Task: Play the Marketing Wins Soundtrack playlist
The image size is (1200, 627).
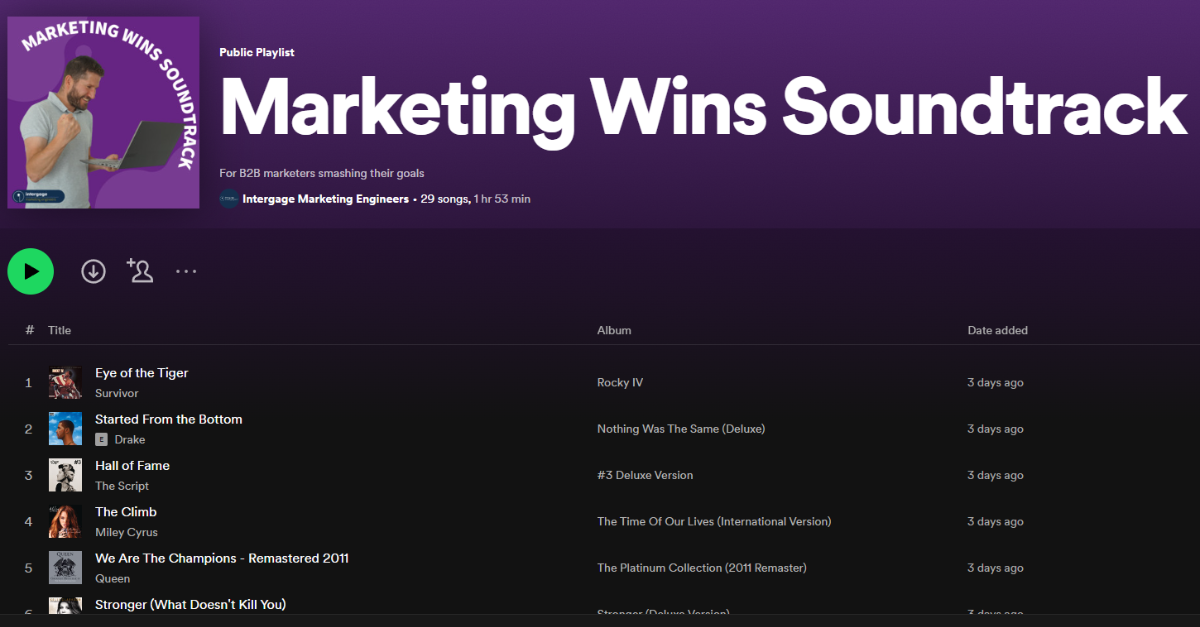Action: 30,271
